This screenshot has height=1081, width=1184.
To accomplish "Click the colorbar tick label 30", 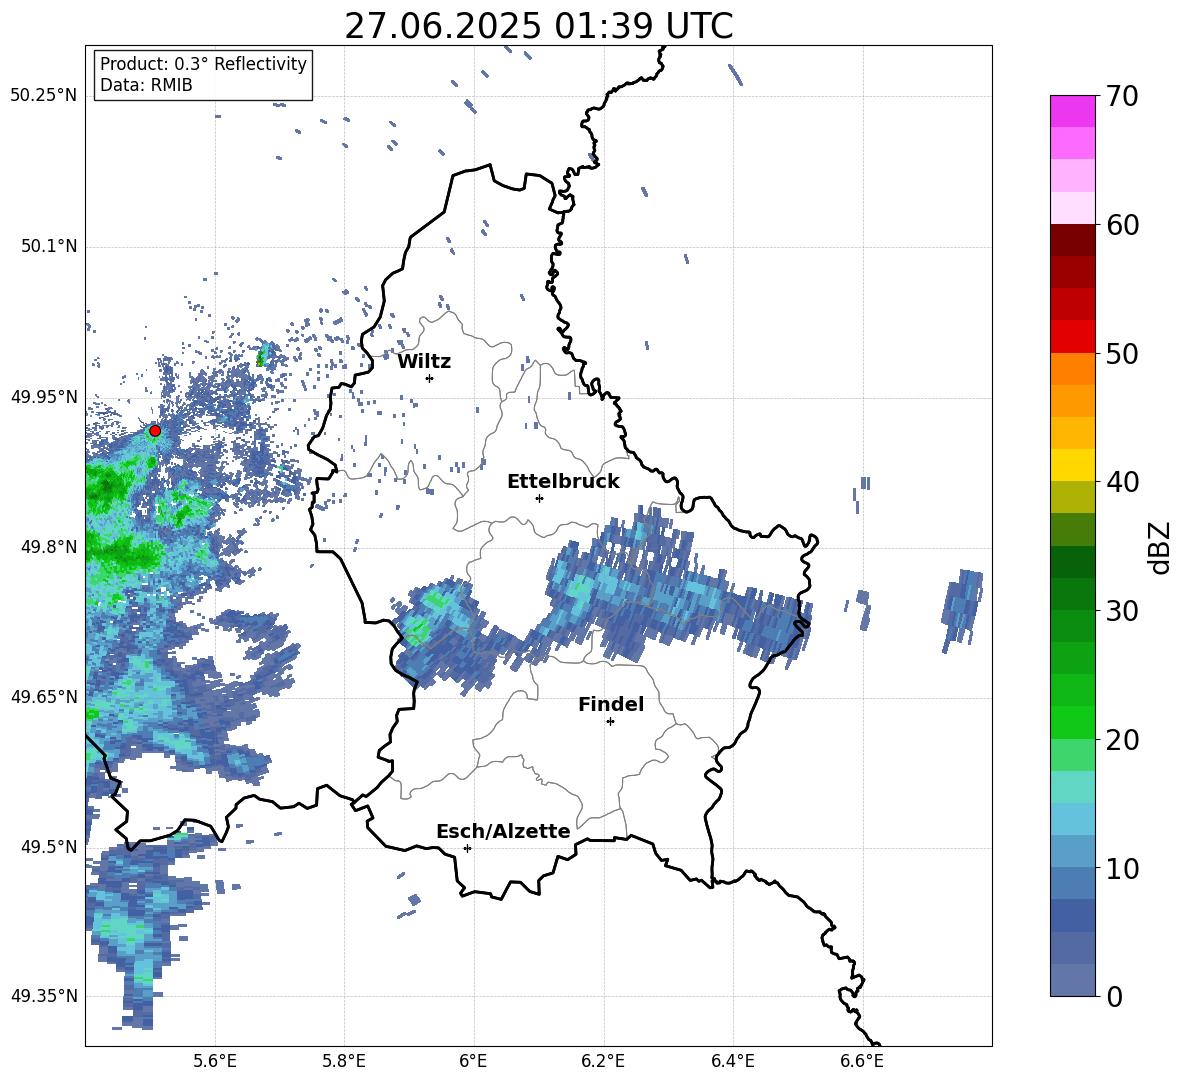I will pos(1122,611).
